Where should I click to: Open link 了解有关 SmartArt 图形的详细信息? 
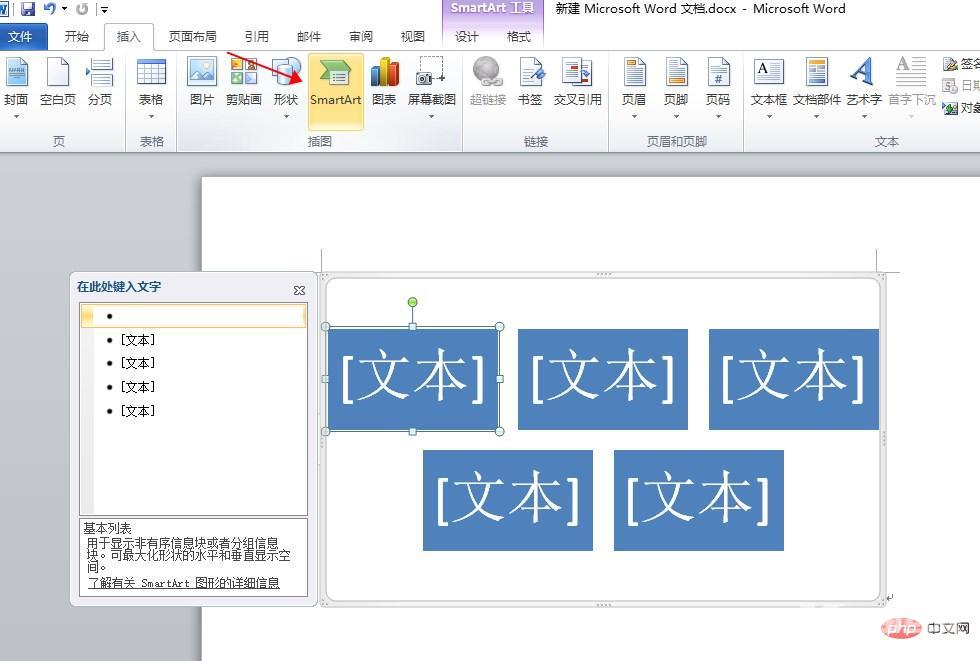(x=183, y=583)
